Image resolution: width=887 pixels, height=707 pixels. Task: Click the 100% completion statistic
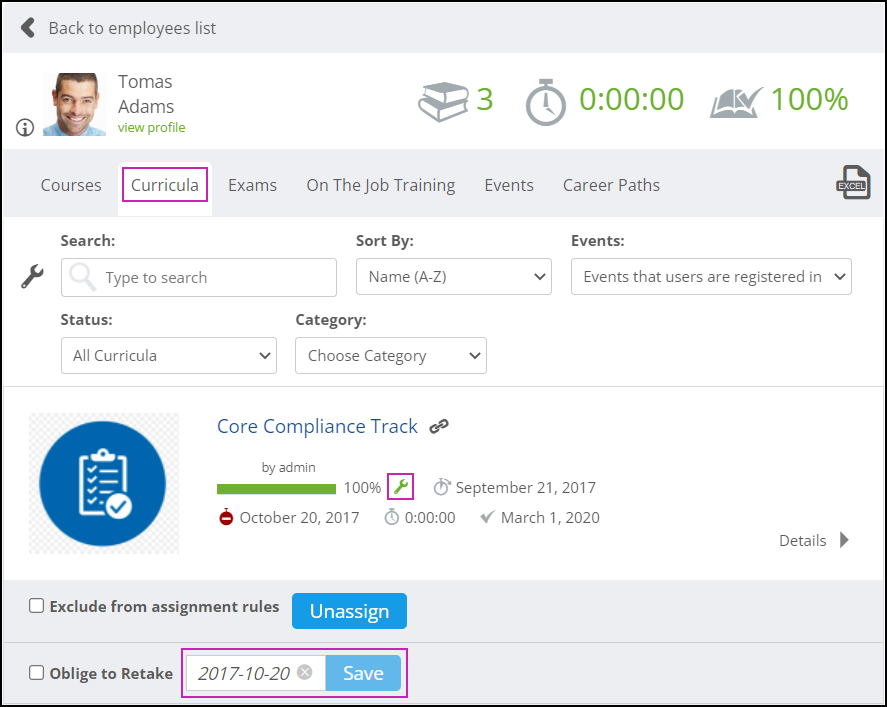(810, 100)
